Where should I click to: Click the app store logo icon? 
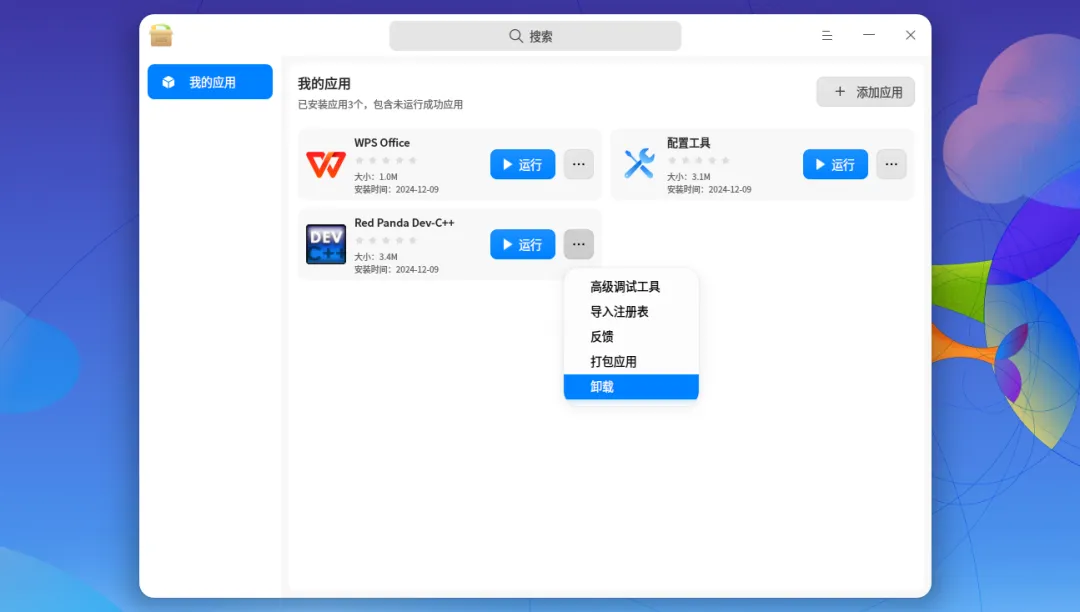click(x=161, y=35)
